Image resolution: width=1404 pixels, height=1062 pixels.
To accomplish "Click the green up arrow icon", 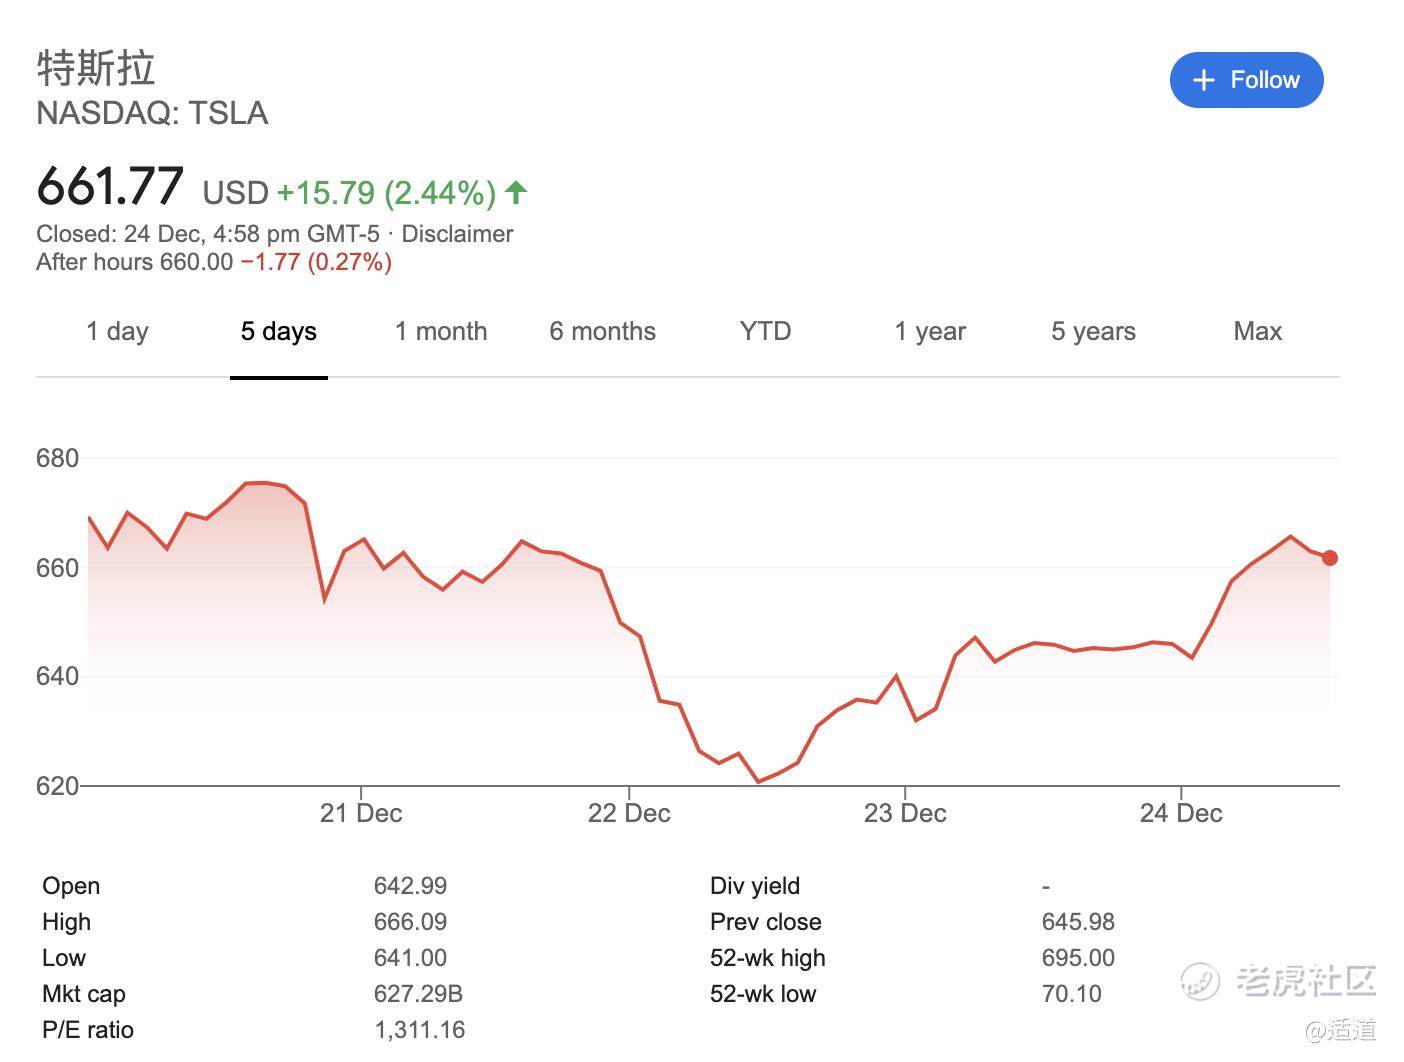I will pos(516,192).
